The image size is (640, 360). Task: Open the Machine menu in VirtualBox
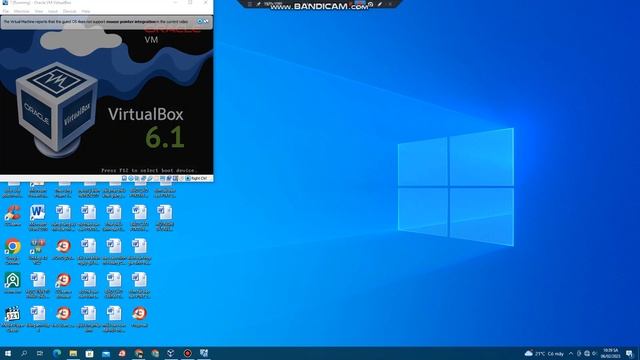[x=22, y=11]
